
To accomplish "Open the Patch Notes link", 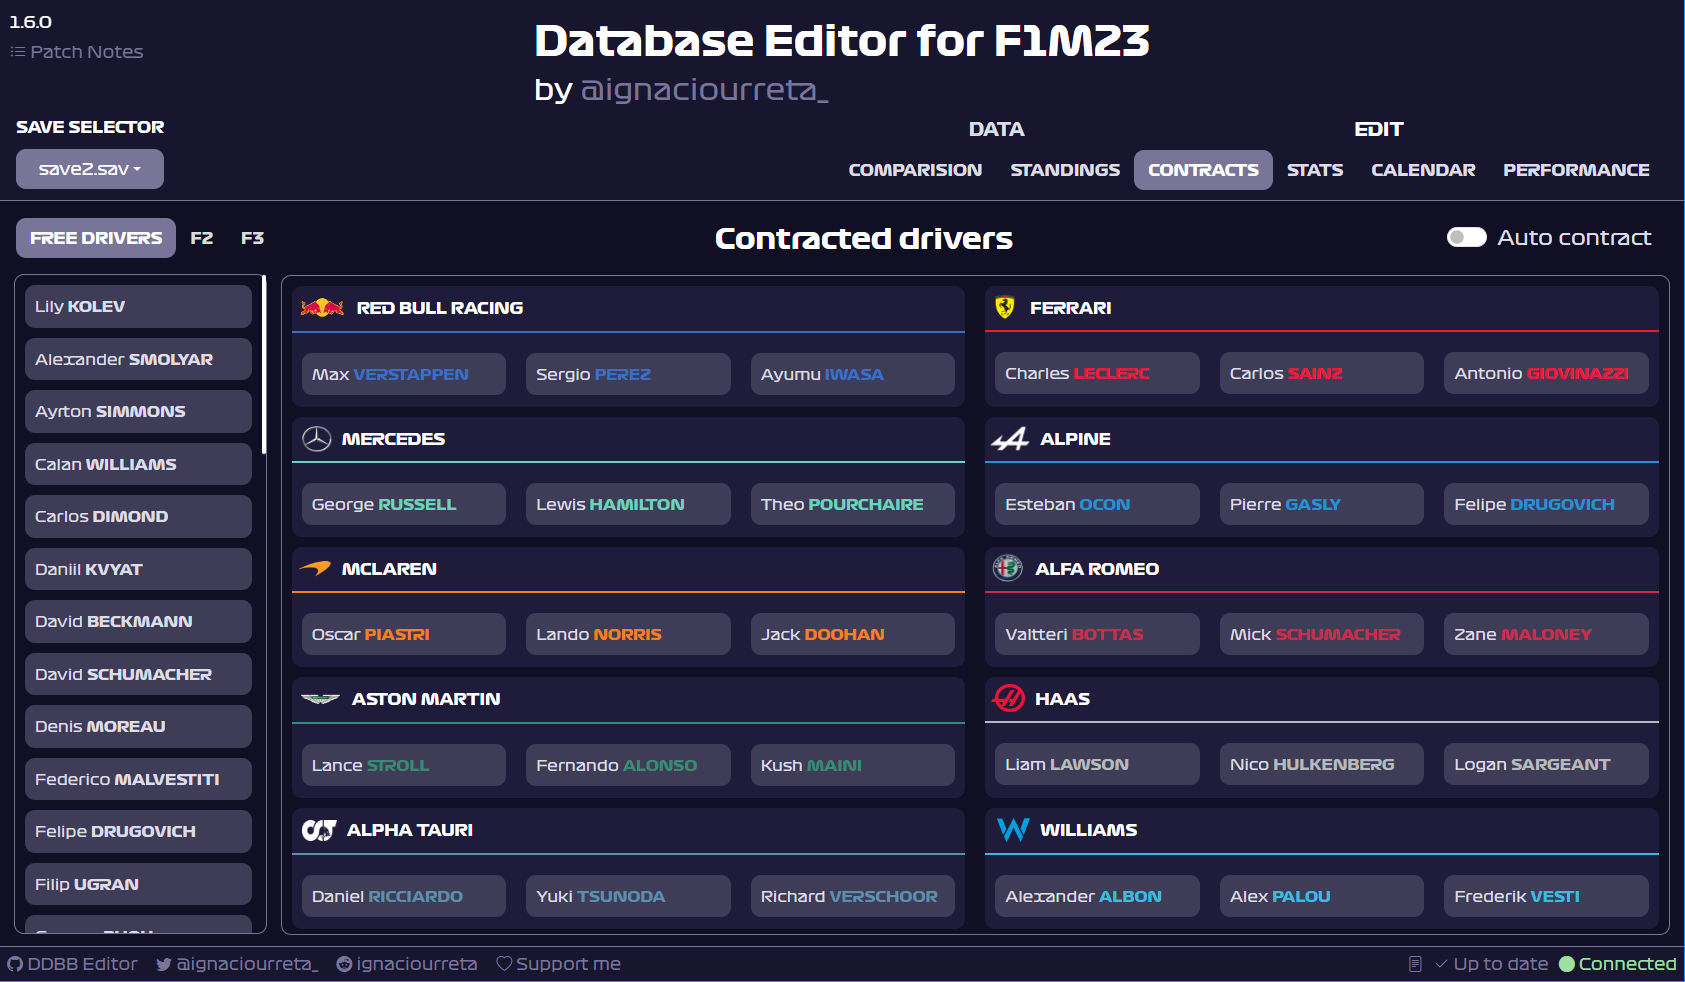I will point(76,51).
